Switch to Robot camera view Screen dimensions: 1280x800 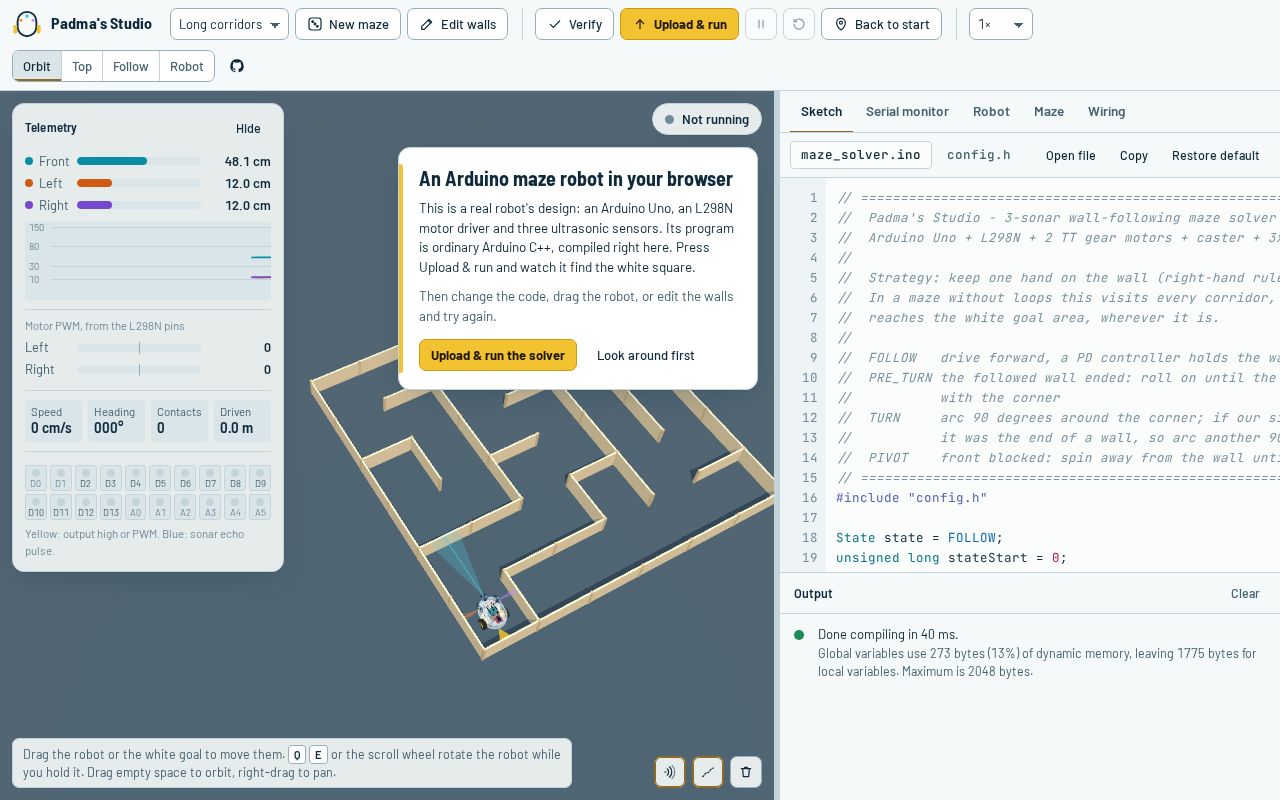(x=187, y=66)
